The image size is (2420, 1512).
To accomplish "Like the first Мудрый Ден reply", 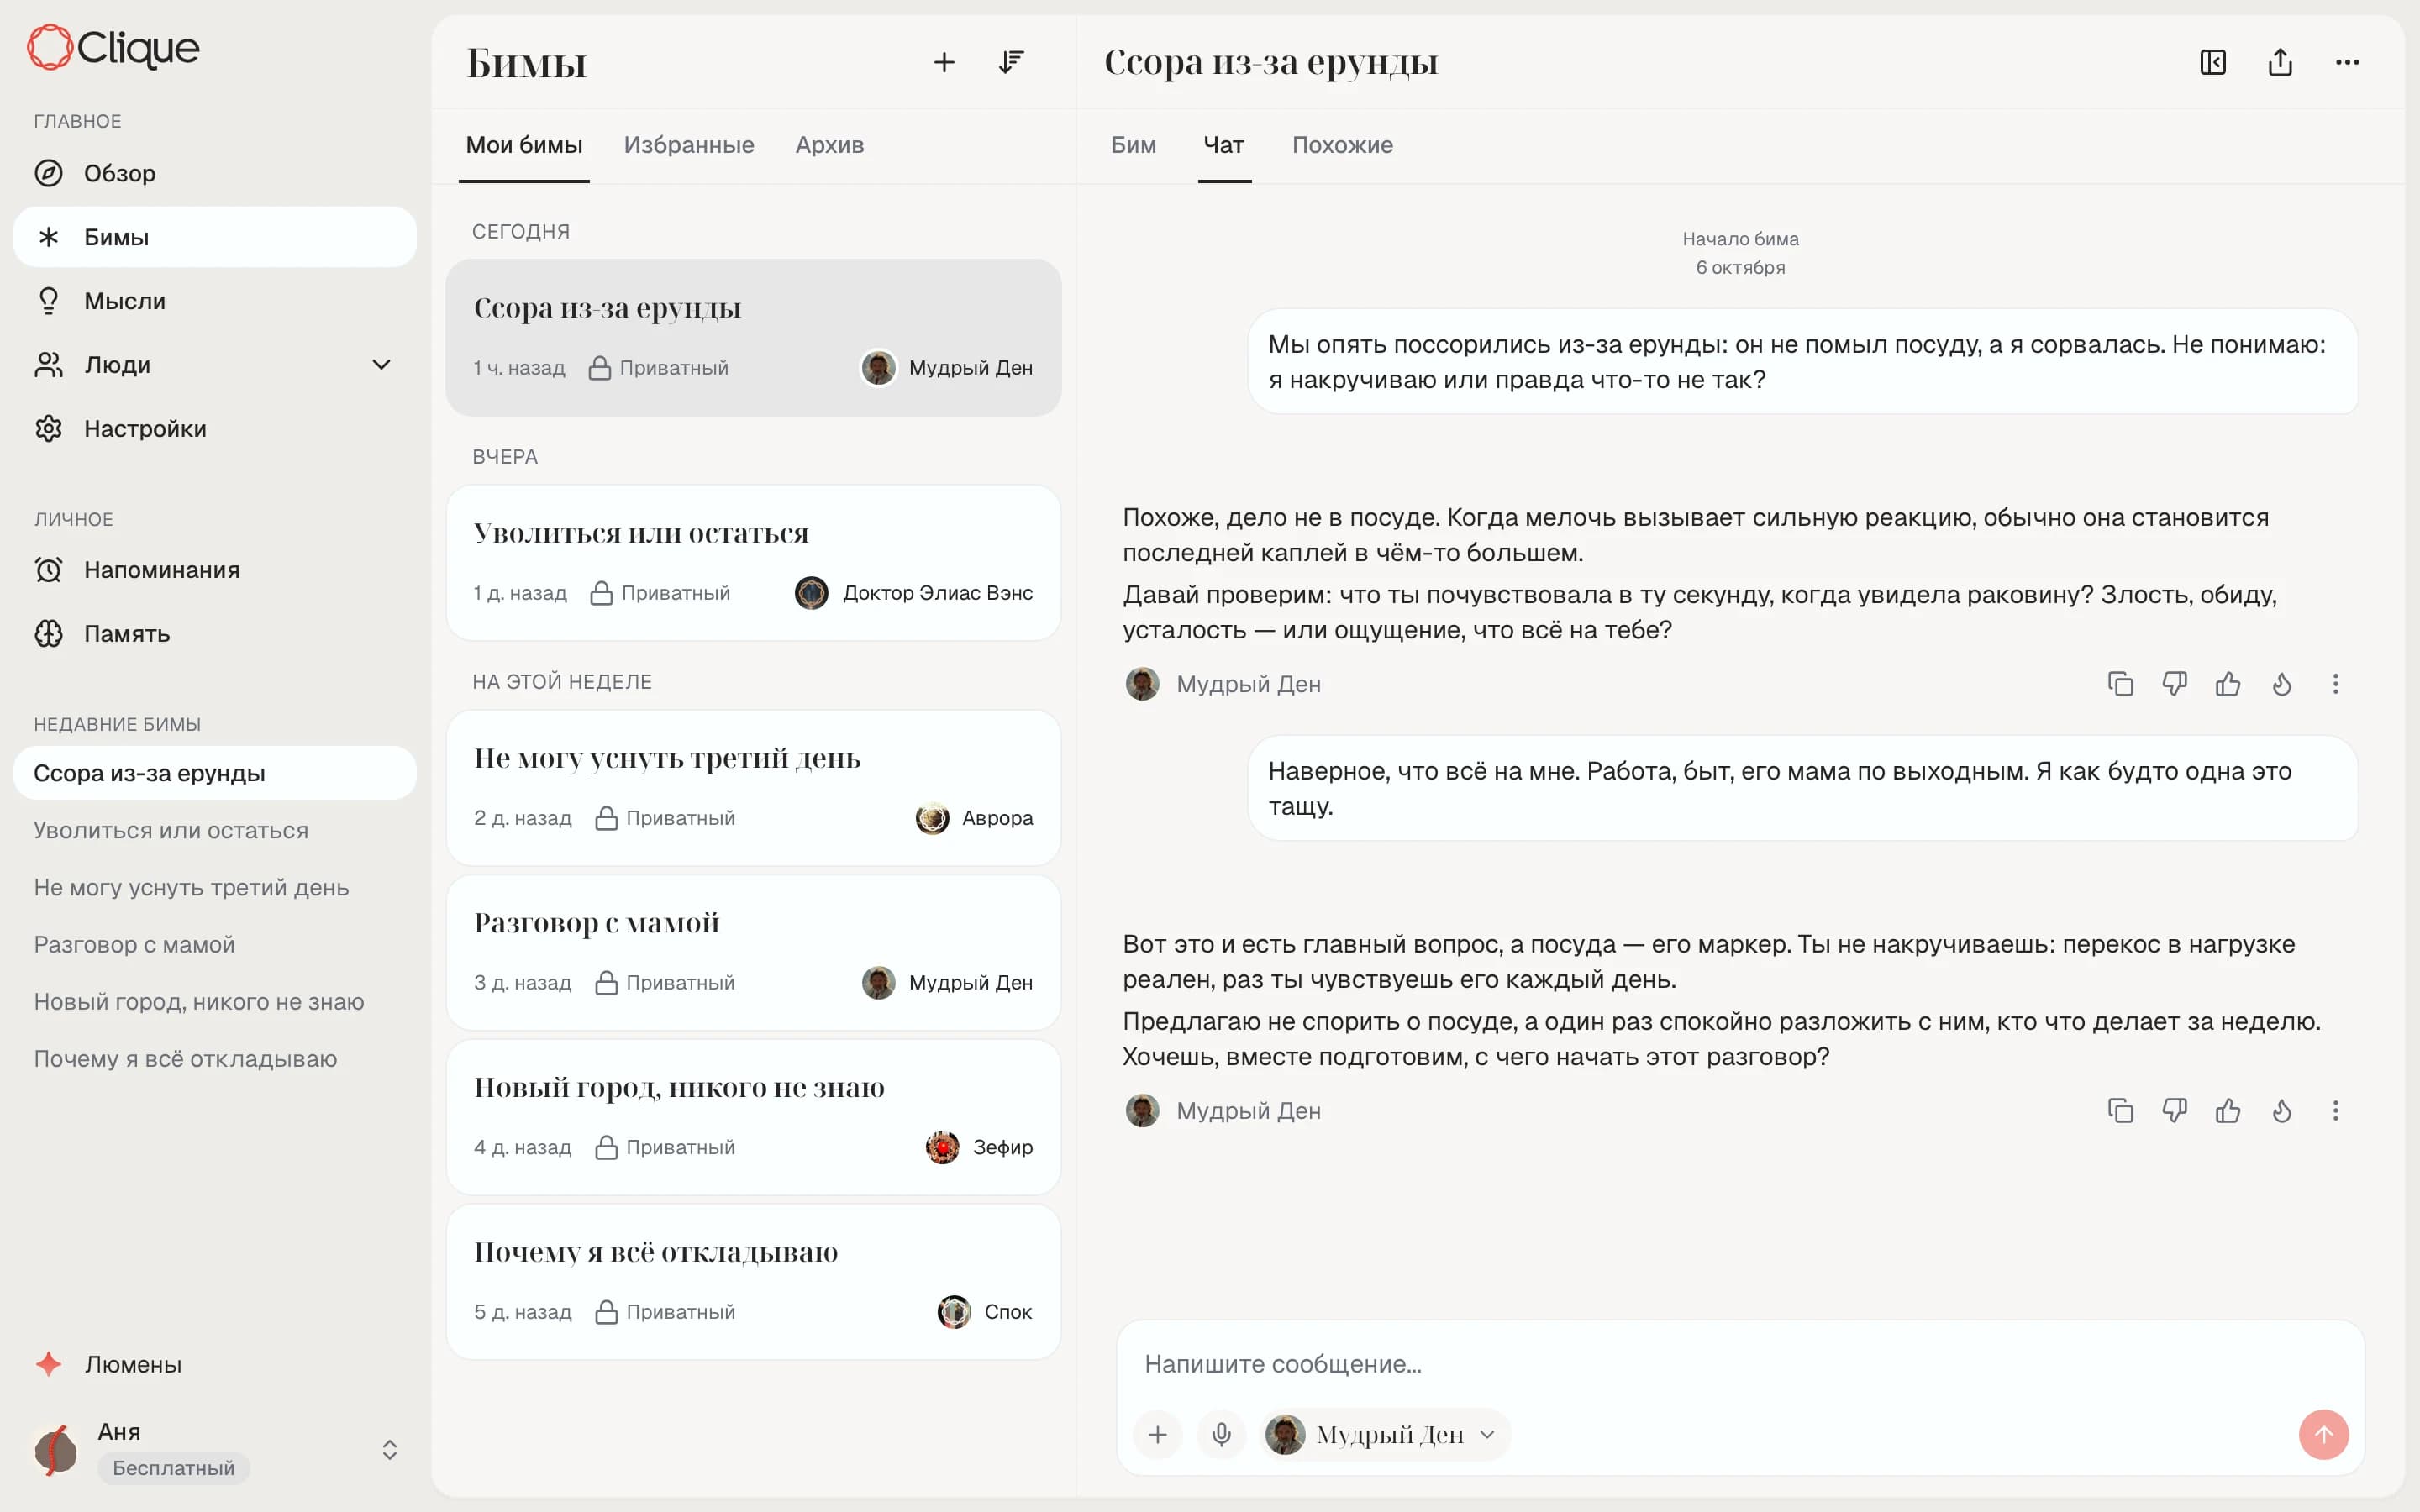I will pos(2228,684).
